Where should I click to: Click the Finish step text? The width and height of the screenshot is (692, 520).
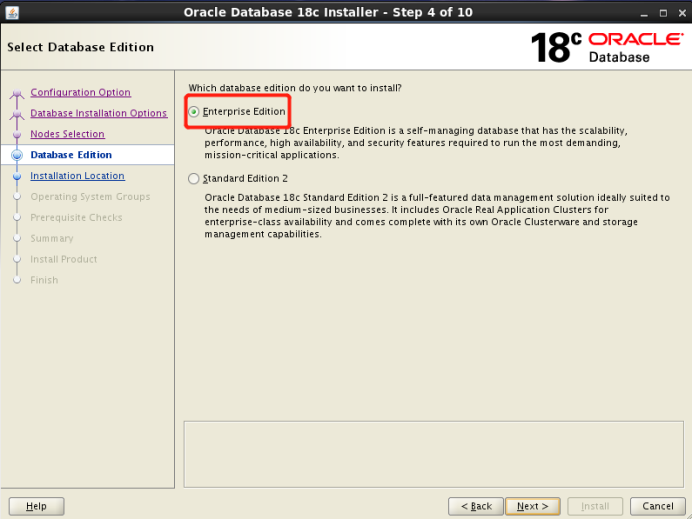[44, 280]
